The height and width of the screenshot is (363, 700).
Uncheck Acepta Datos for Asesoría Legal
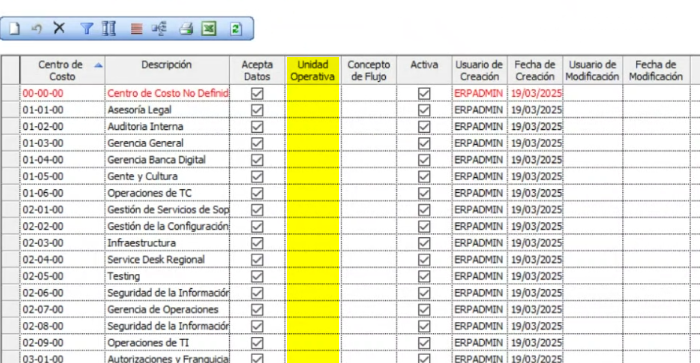click(x=257, y=110)
